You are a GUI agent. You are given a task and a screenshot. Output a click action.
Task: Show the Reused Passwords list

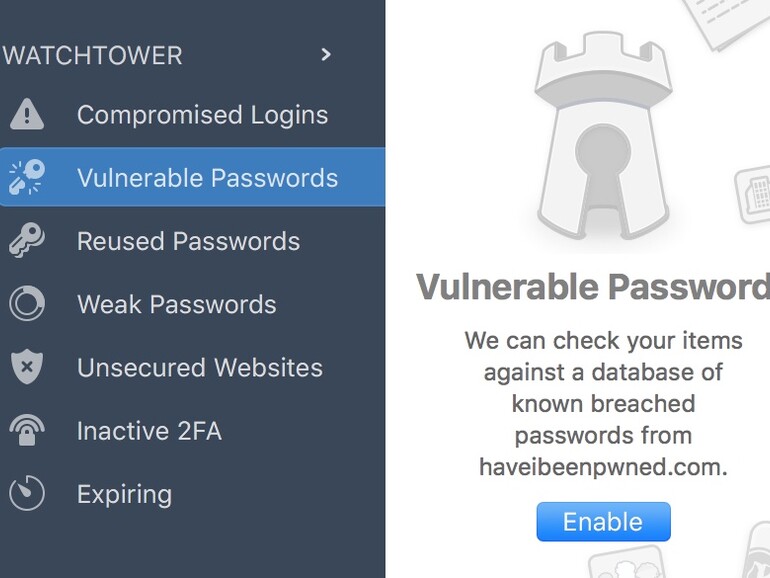[188, 241]
